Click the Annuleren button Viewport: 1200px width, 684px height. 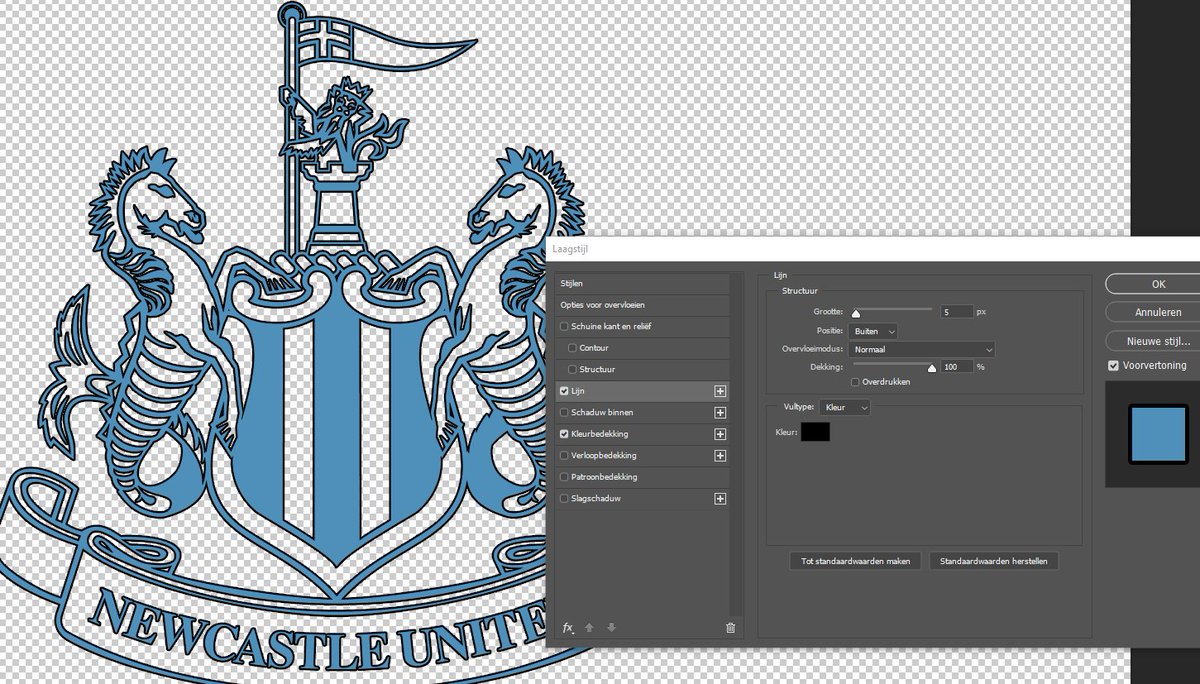[1158, 312]
